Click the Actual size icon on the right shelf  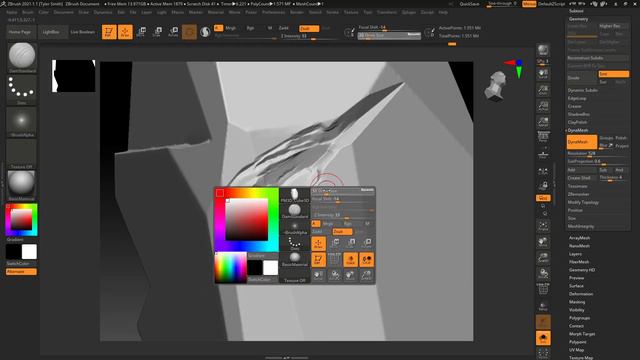tap(543, 106)
